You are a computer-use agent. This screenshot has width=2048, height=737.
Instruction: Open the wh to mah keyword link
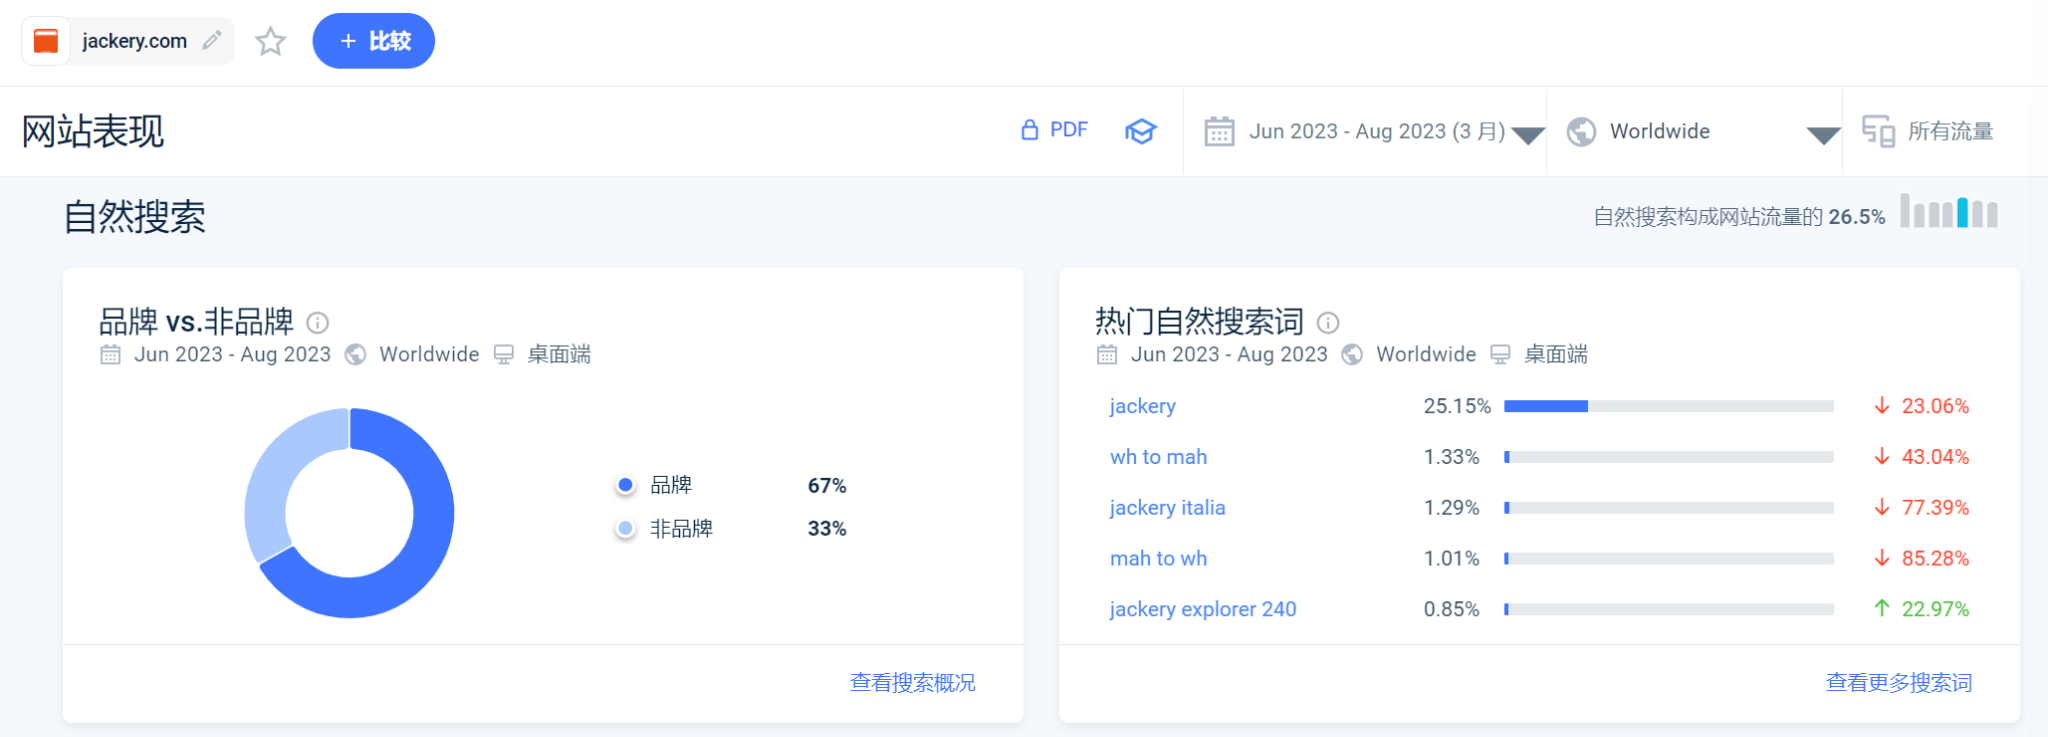coord(1158,457)
